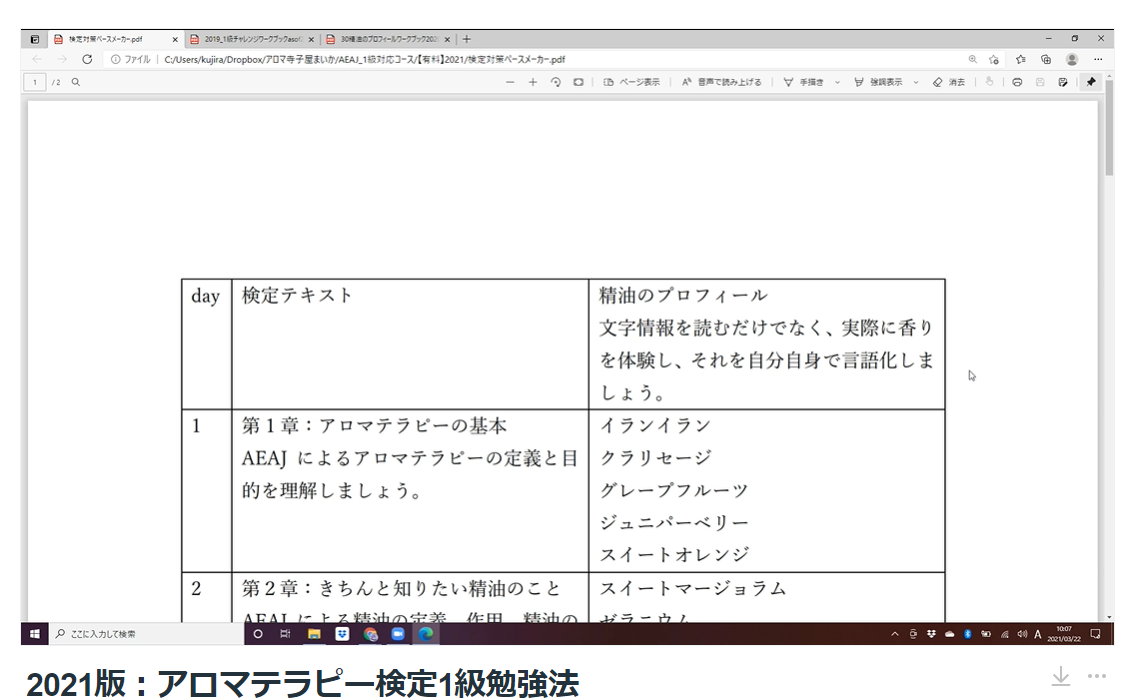Go forward to next page
This screenshot has height=699, width=1130.
[x=62, y=59]
